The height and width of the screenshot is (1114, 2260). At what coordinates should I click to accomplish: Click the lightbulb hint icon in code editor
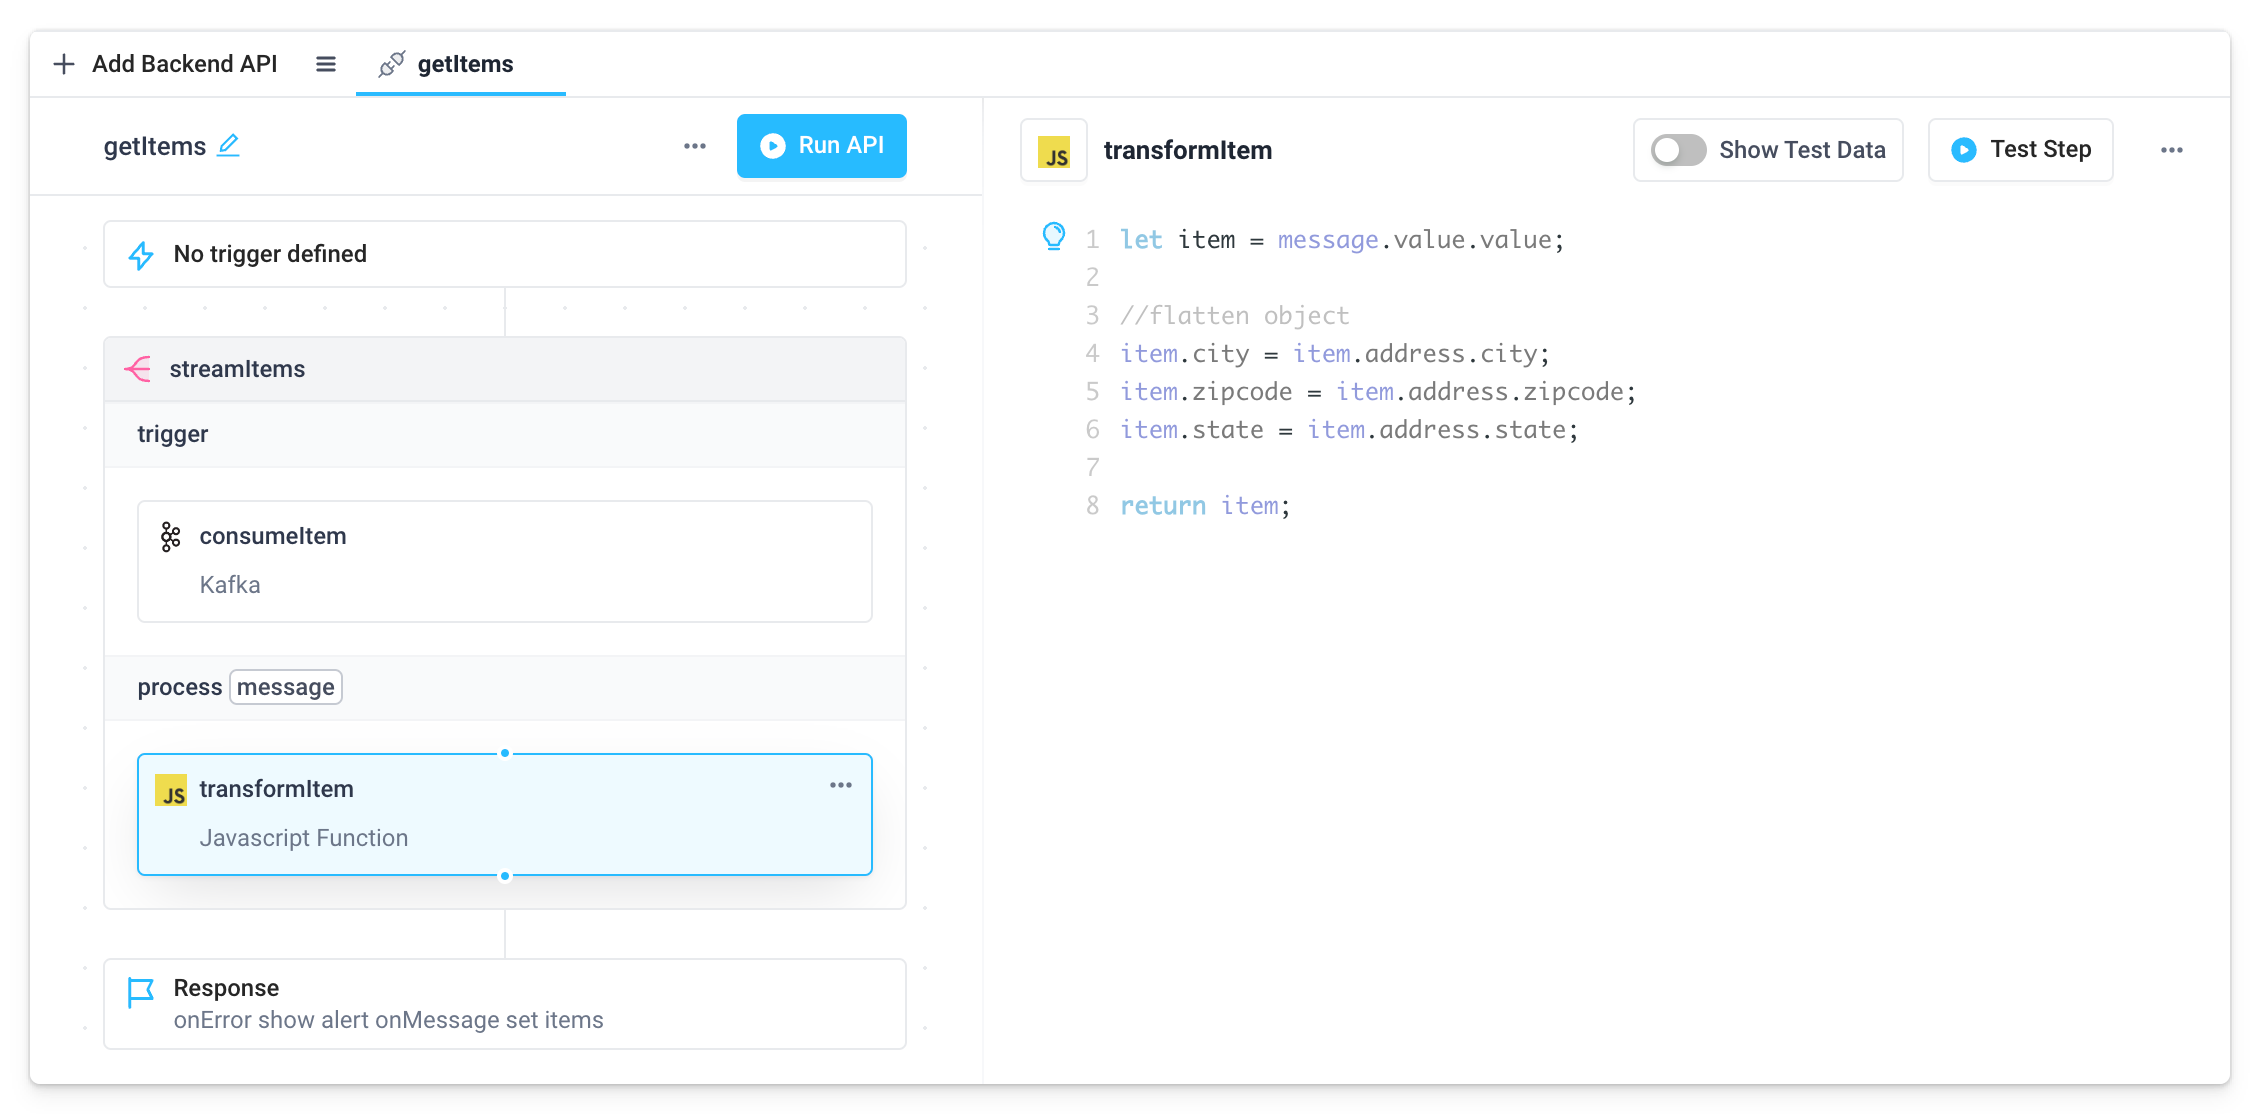point(1053,236)
